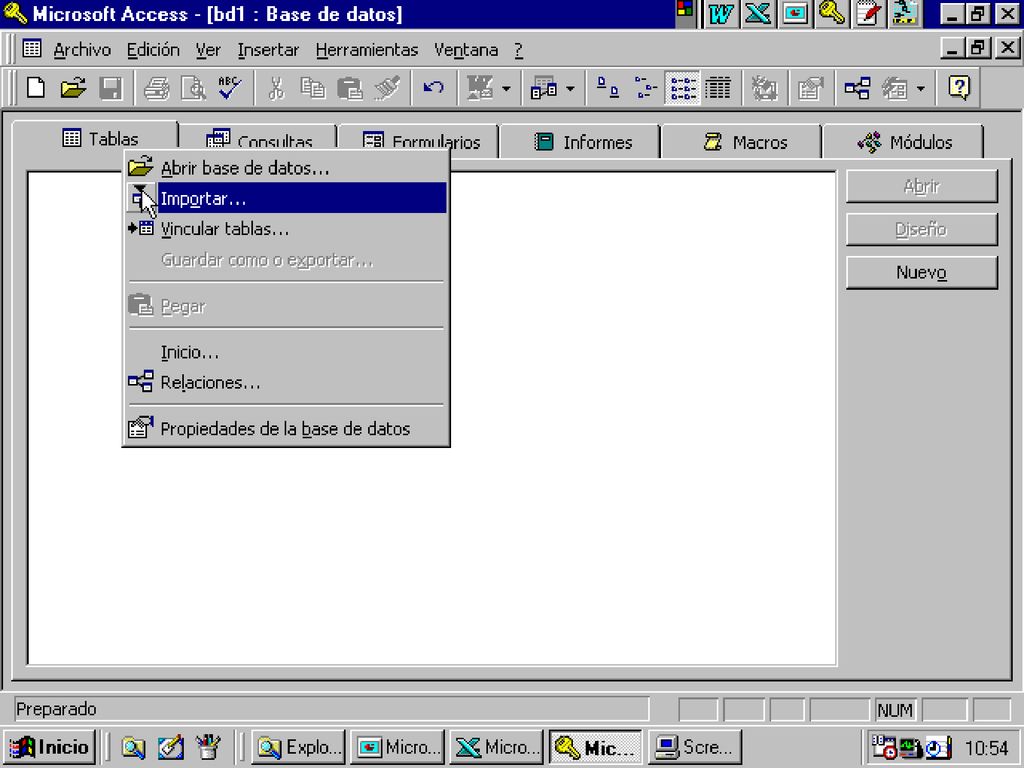The image size is (1024, 768).
Task: Click the Nuevo button
Action: click(x=921, y=272)
